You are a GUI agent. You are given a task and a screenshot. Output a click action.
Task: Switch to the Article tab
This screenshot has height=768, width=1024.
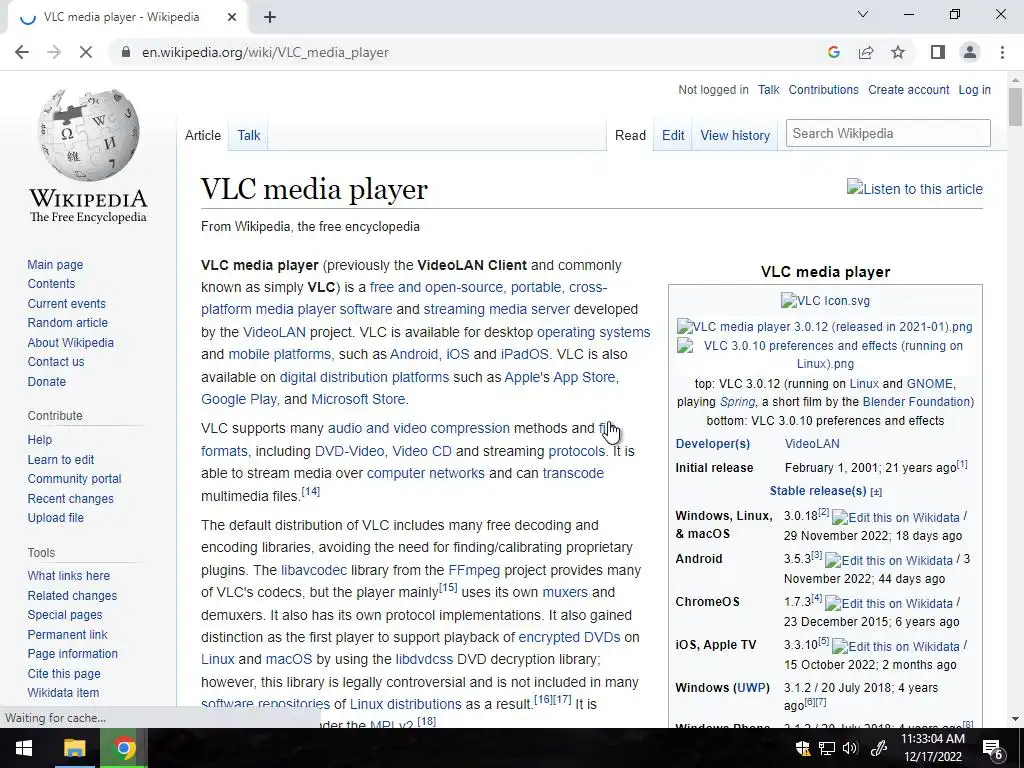click(202, 135)
